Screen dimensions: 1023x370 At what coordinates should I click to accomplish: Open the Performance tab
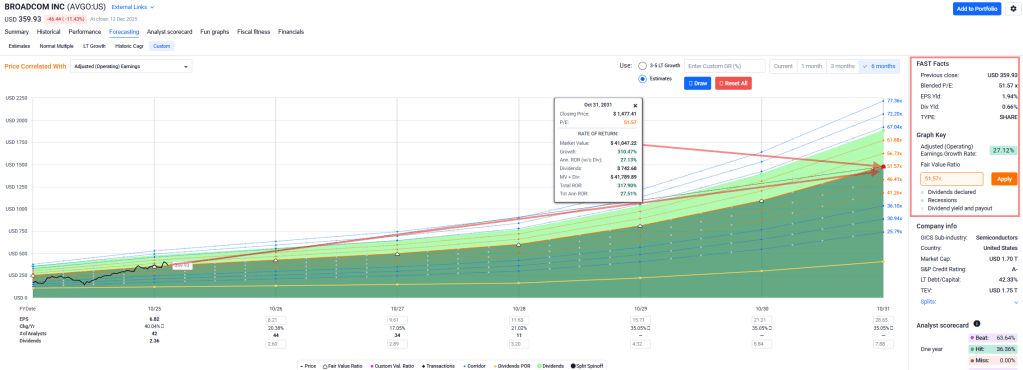[x=85, y=31]
